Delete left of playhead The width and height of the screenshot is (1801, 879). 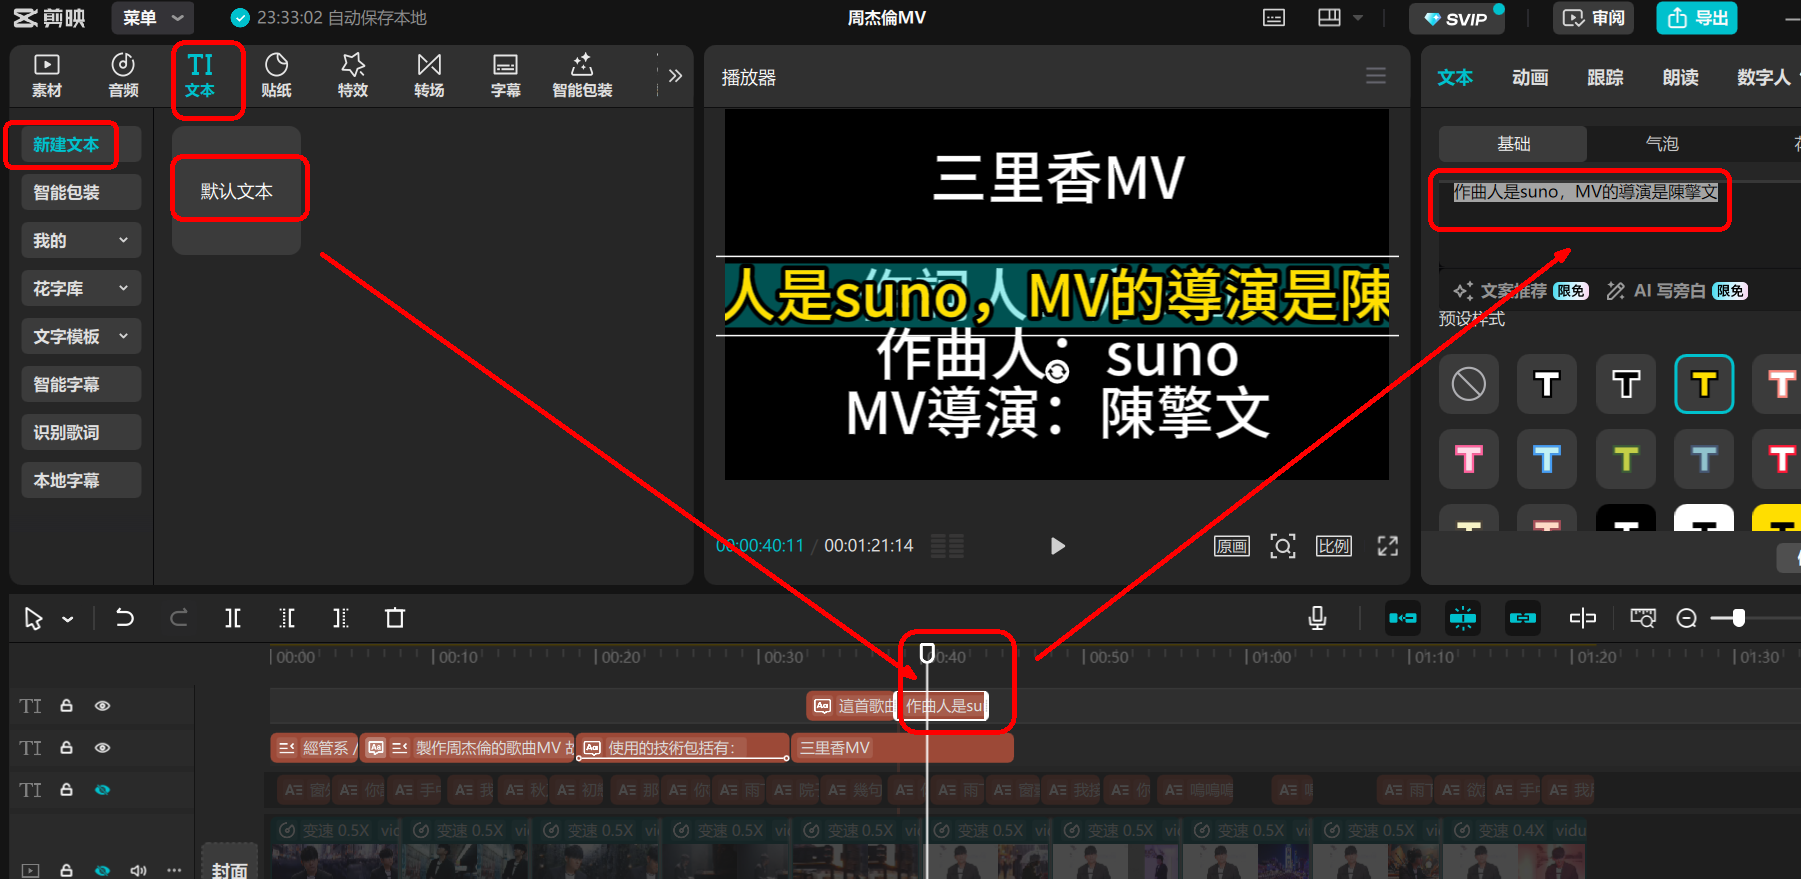[x=287, y=618]
